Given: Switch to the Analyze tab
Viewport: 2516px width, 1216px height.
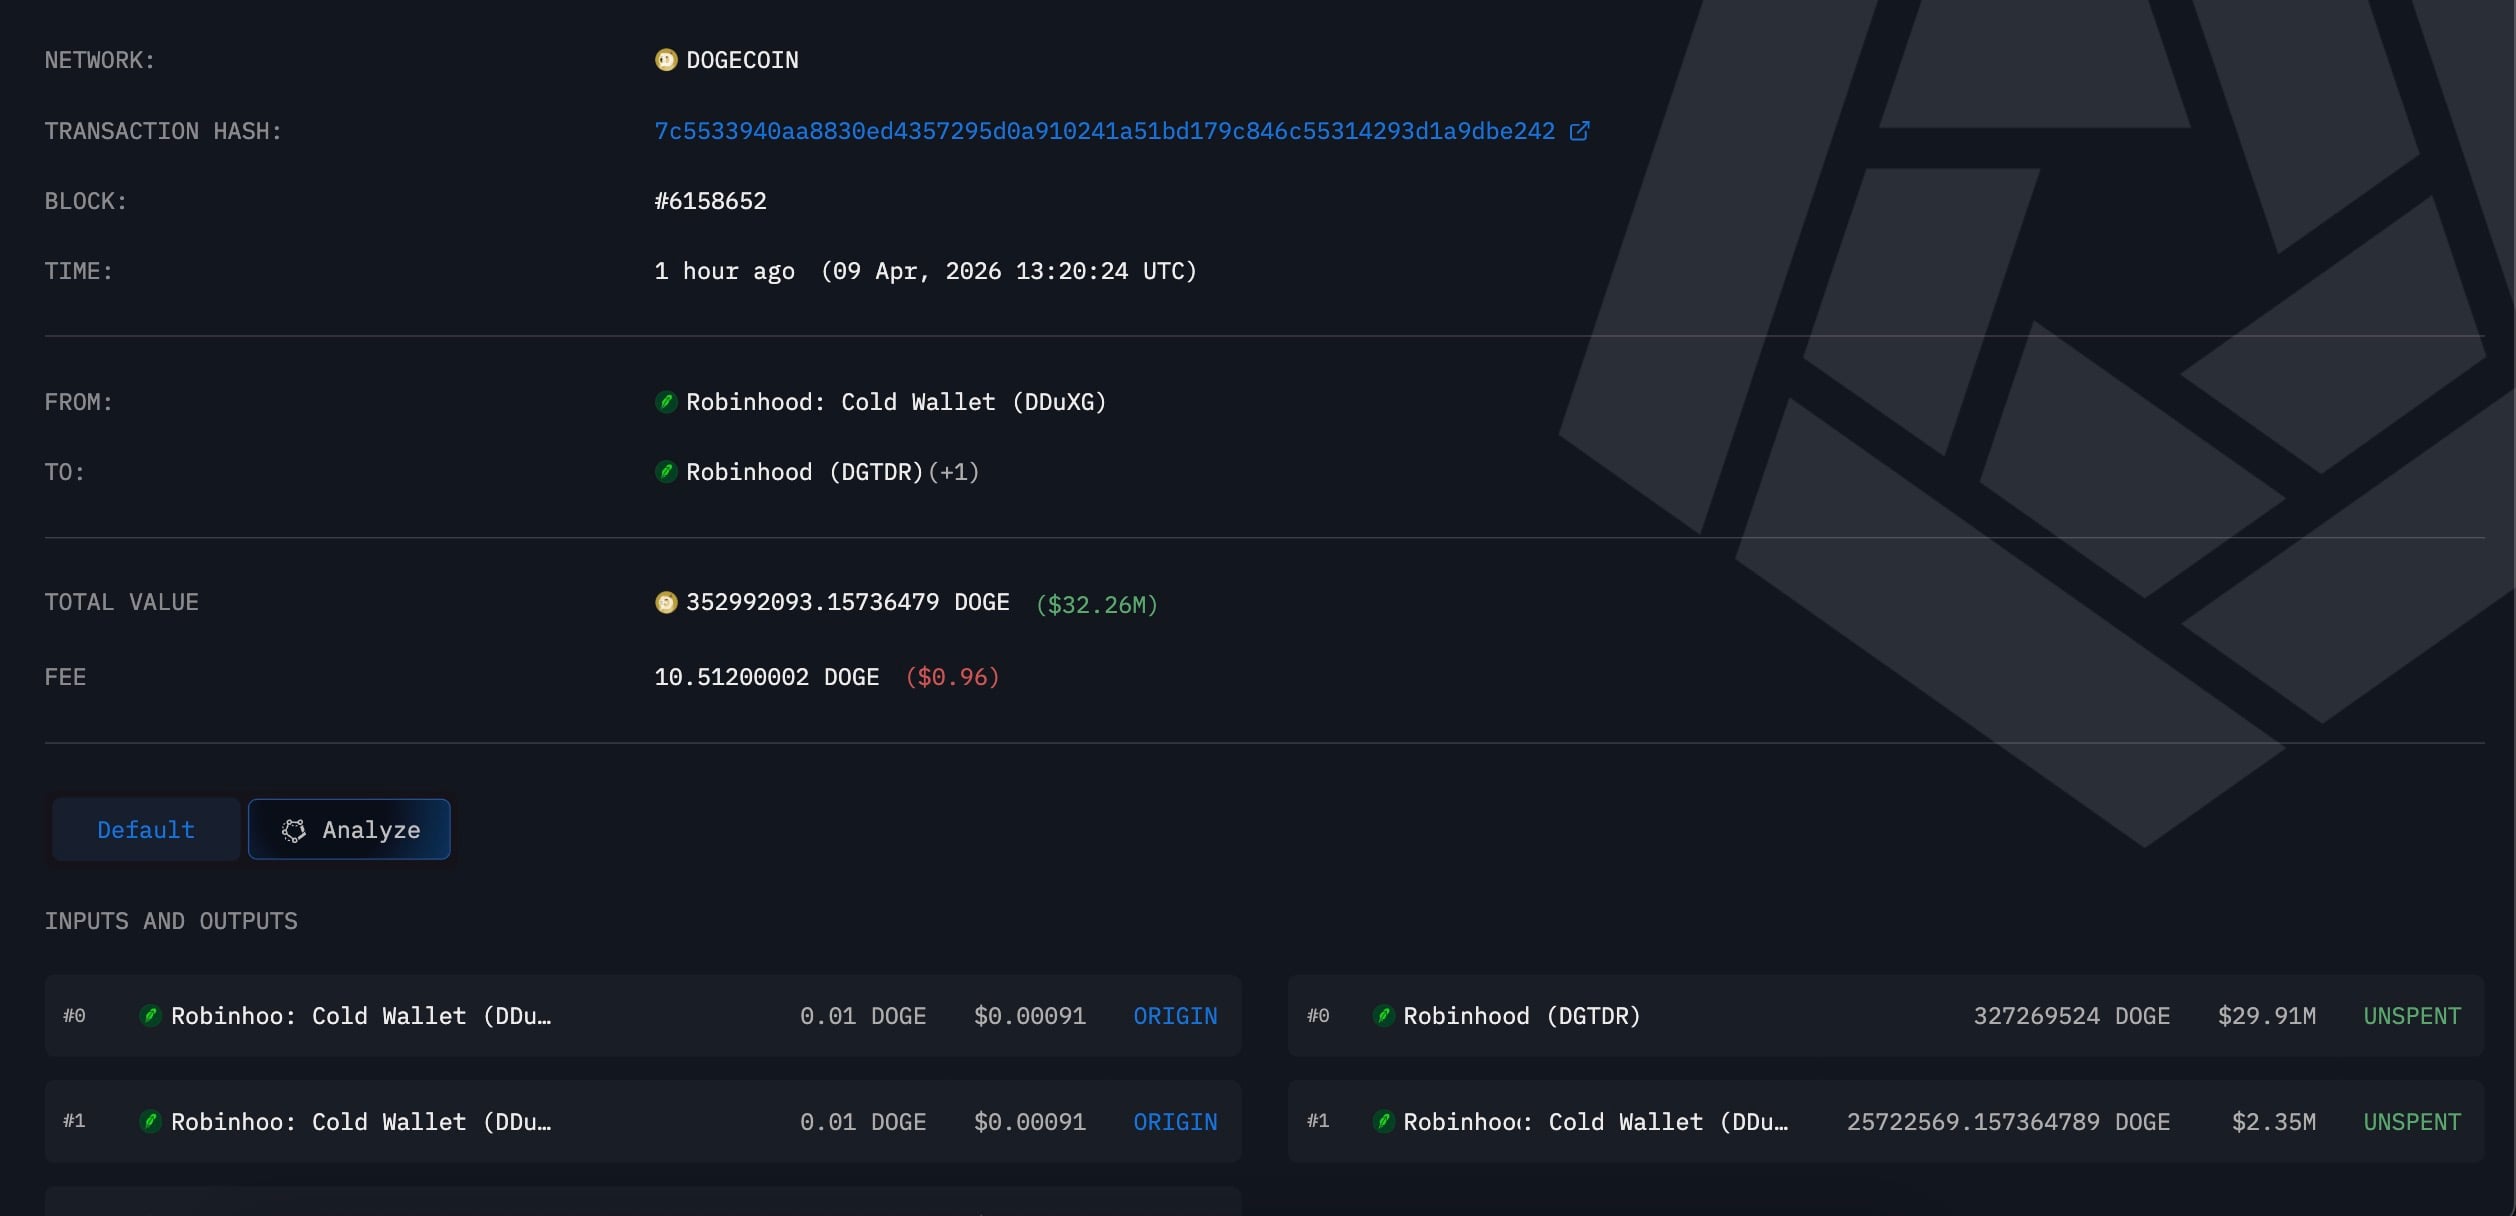Looking at the screenshot, I should click(x=349, y=829).
